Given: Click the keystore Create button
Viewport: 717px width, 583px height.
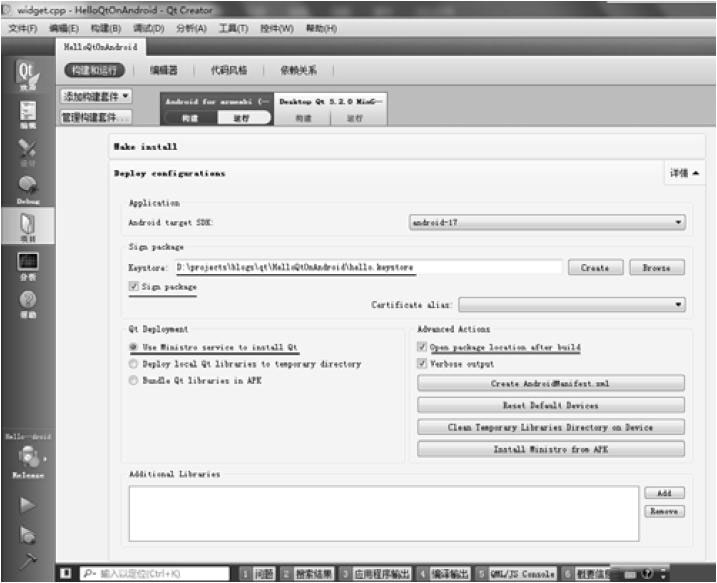Looking at the screenshot, I should [595, 267].
